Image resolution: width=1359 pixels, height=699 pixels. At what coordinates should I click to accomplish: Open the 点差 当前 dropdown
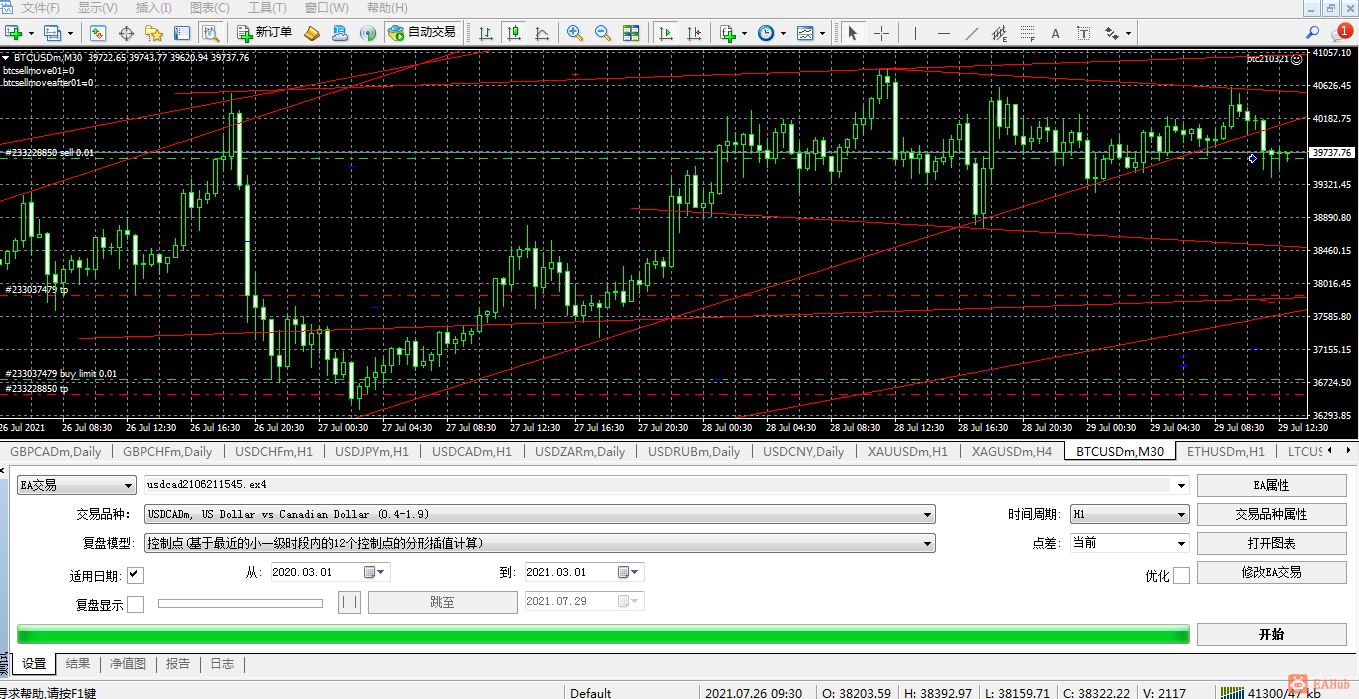pyautogui.click(x=1129, y=543)
